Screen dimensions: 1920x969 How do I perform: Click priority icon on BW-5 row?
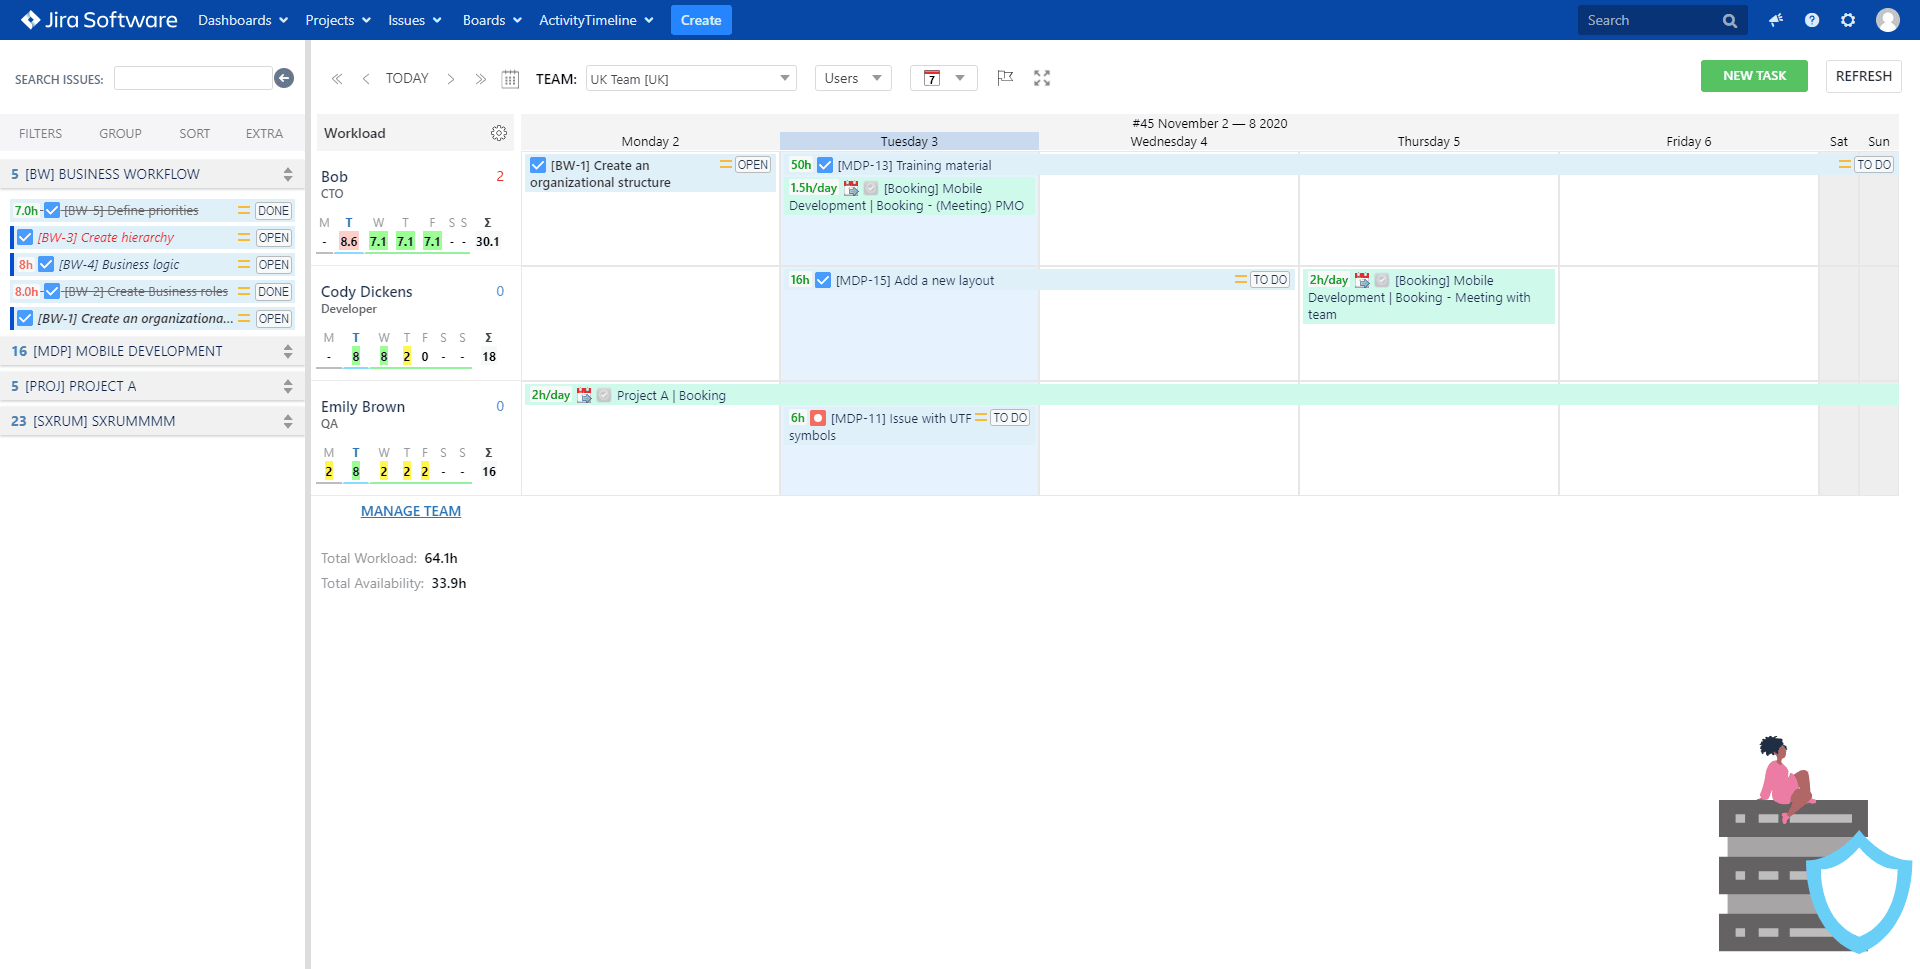point(244,211)
